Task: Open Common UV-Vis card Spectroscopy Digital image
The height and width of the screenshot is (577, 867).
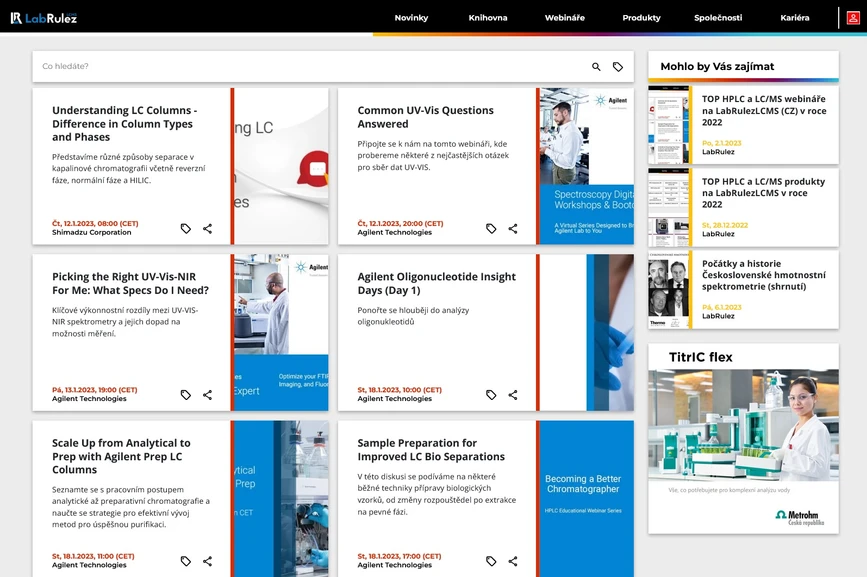Action: click(587, 166)
